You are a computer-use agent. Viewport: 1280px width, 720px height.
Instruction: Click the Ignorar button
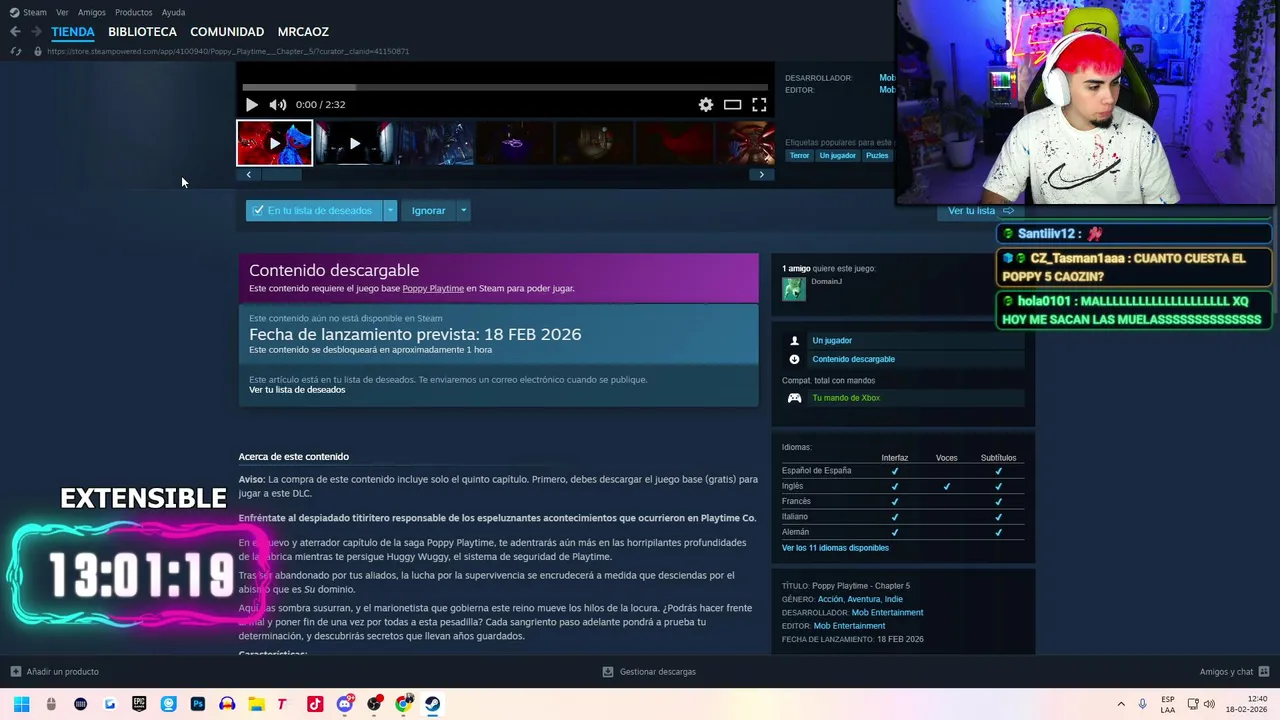pos(428,210)
